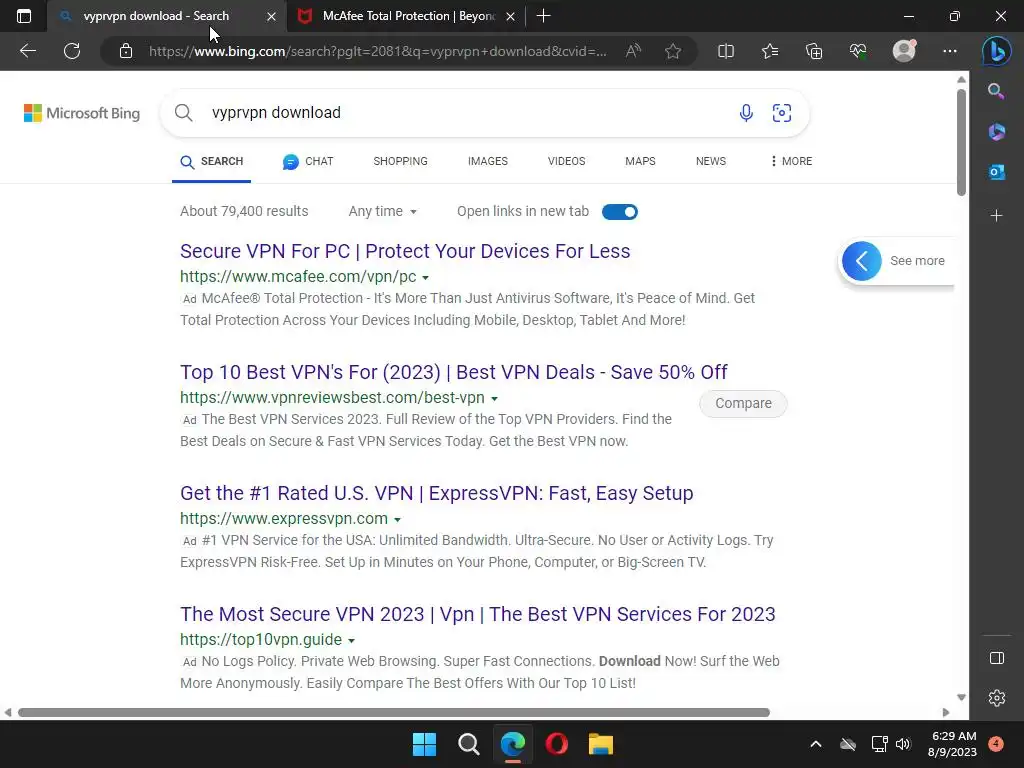Open File Explorer from taskbar

point(600,744)
